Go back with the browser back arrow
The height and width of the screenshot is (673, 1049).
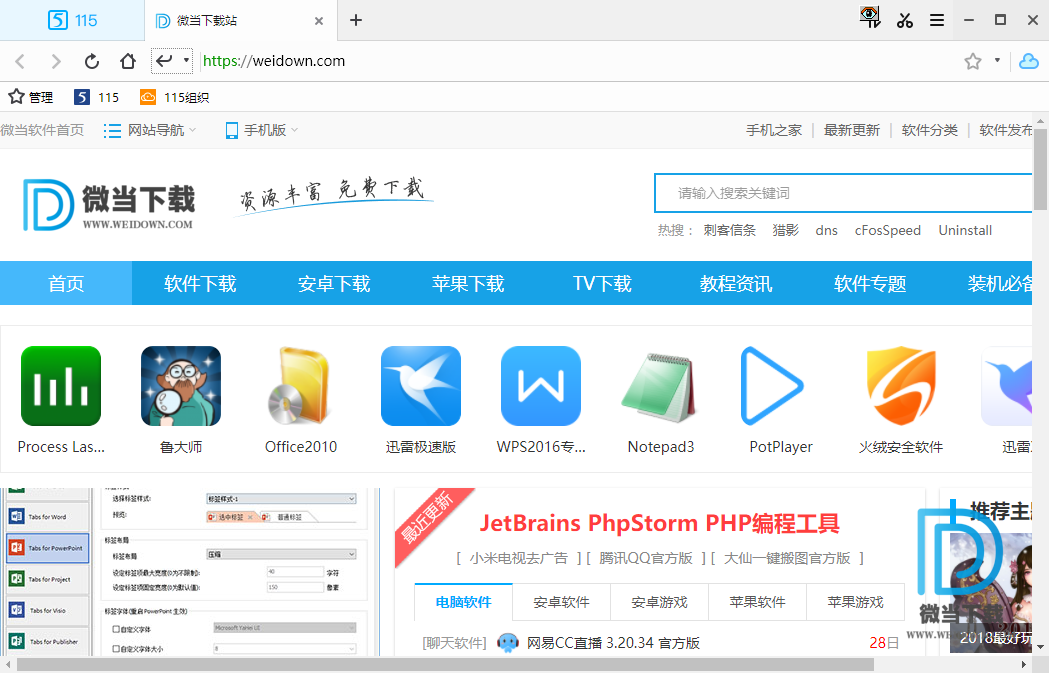(x=20, y=62)
